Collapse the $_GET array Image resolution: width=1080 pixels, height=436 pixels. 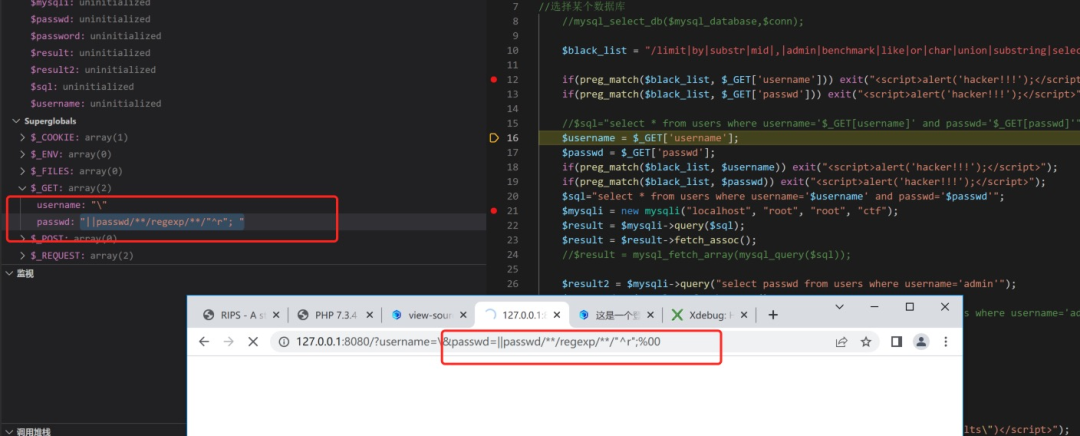pyautogui.click(x=24, y=188)
